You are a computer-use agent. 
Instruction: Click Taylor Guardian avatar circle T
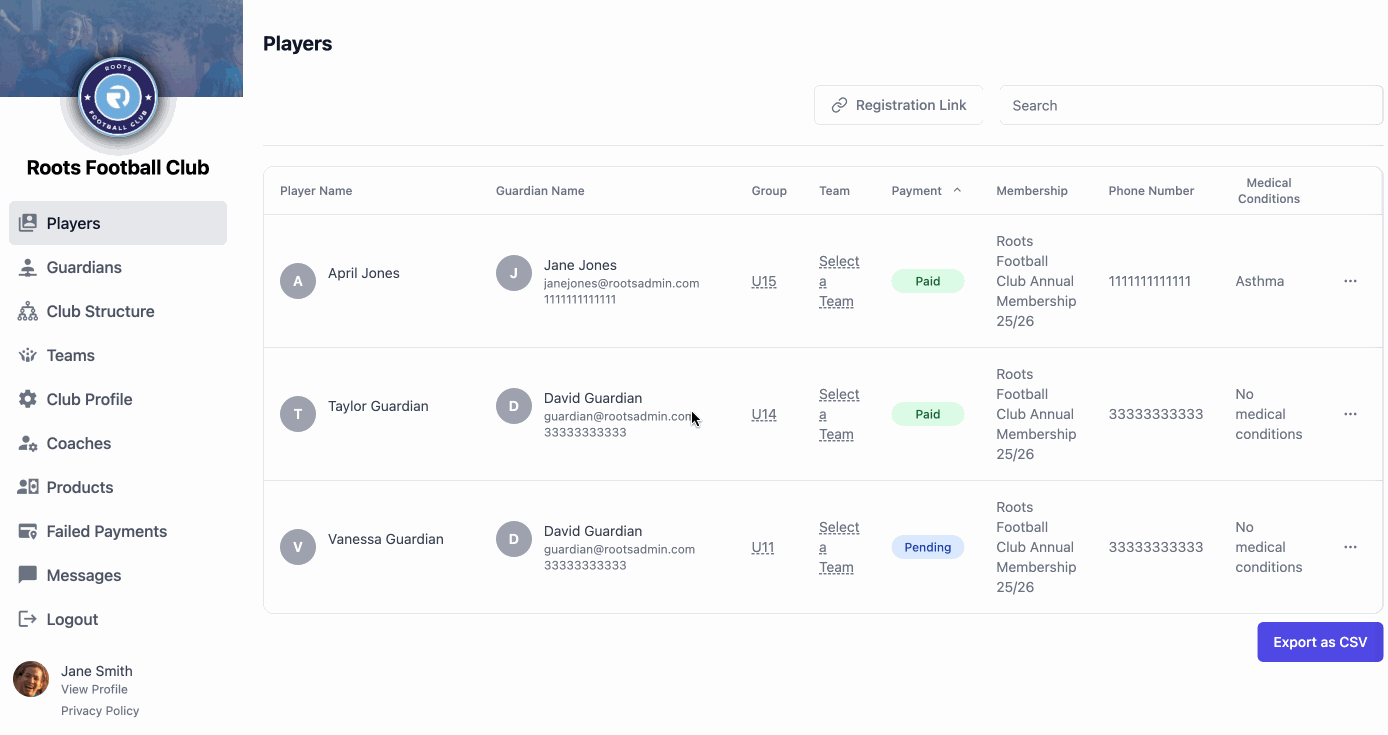pyautogui.click(x=298, y=414)
